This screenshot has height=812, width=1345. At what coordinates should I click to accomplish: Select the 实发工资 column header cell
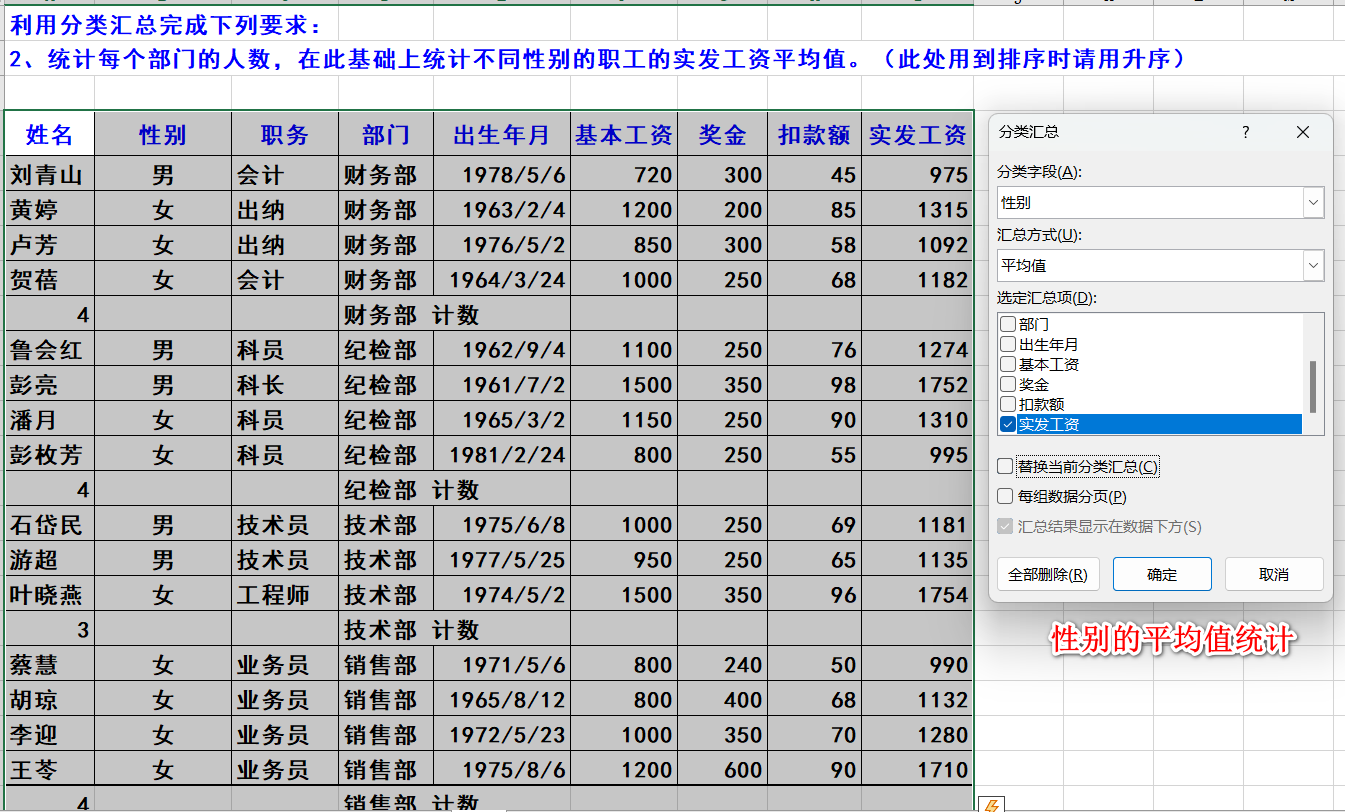(917, 135)
